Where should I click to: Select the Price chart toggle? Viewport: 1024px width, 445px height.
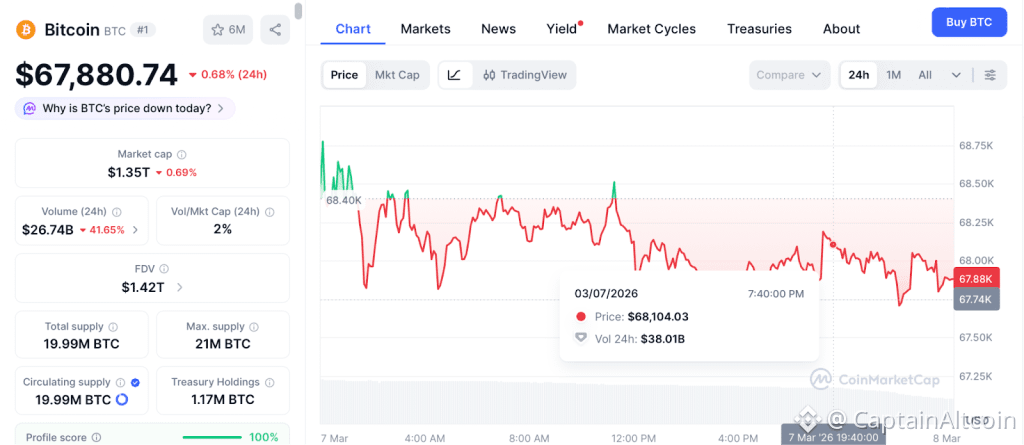(x=344, y=75)
